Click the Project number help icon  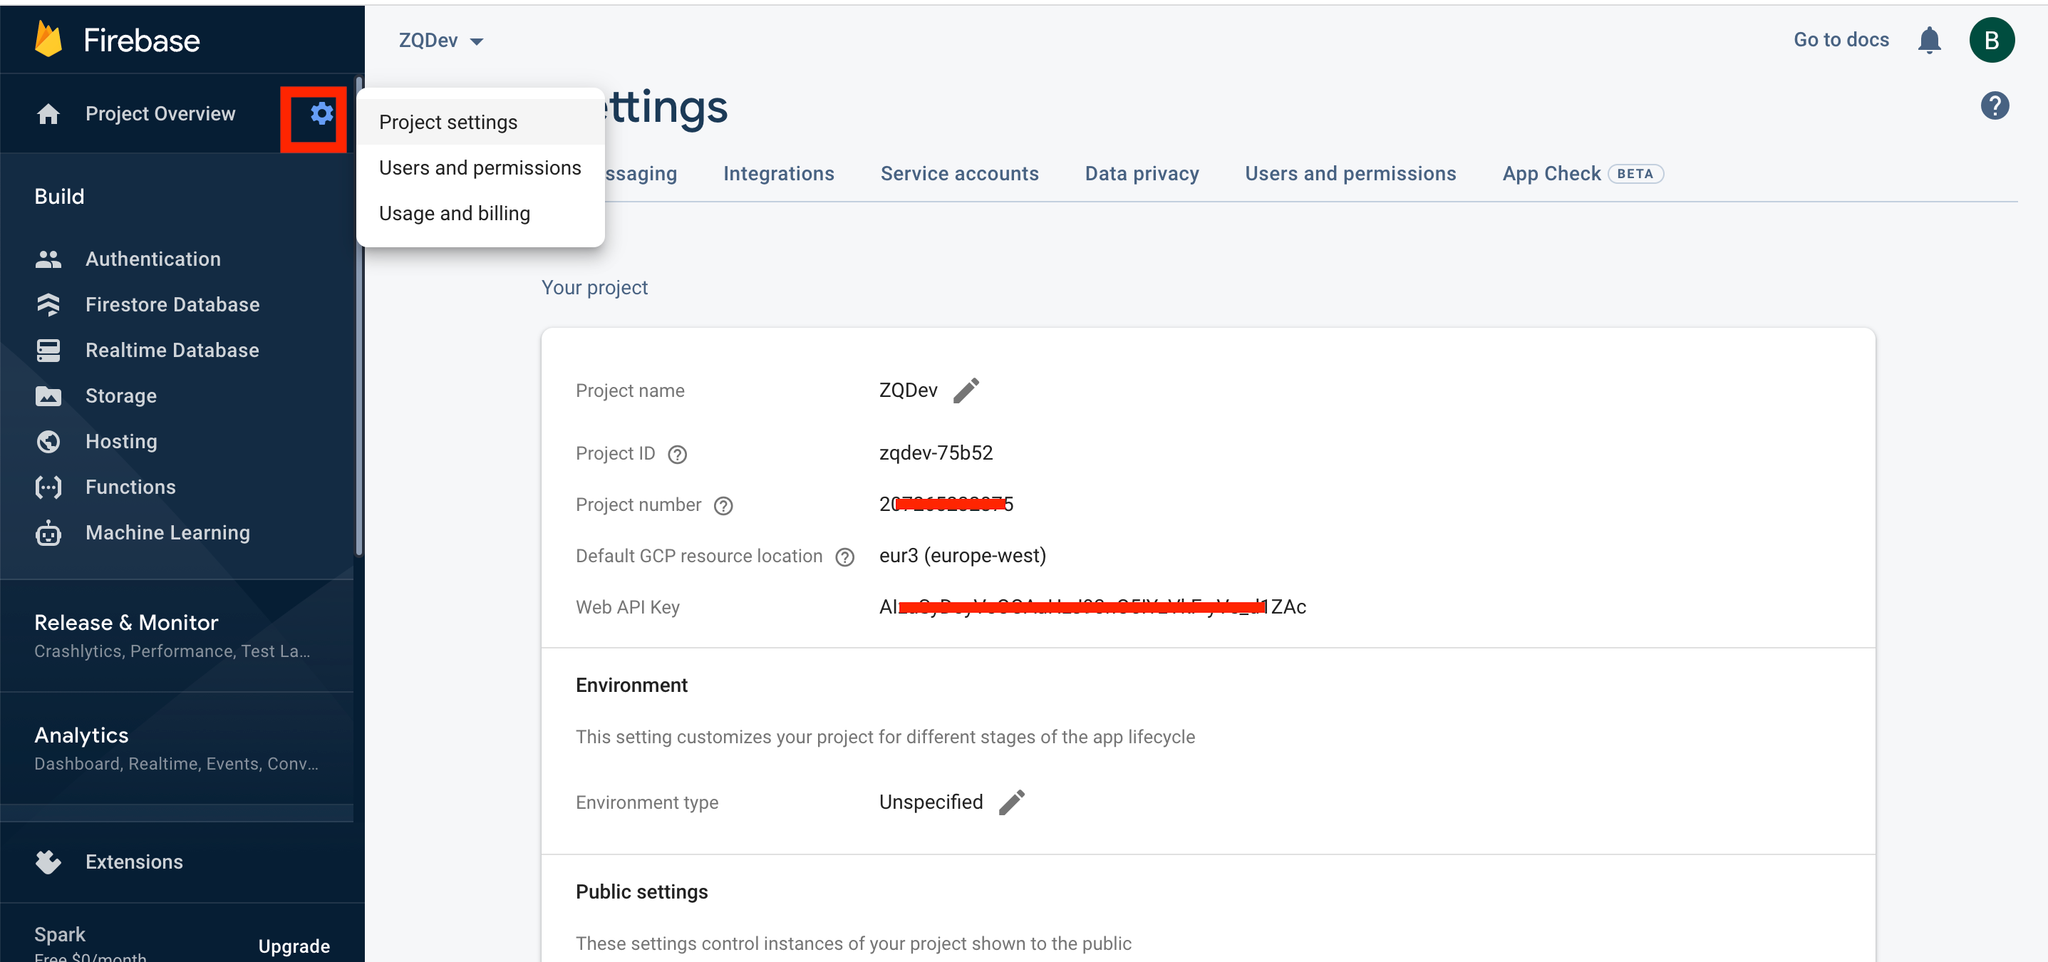tap(723, 506)
